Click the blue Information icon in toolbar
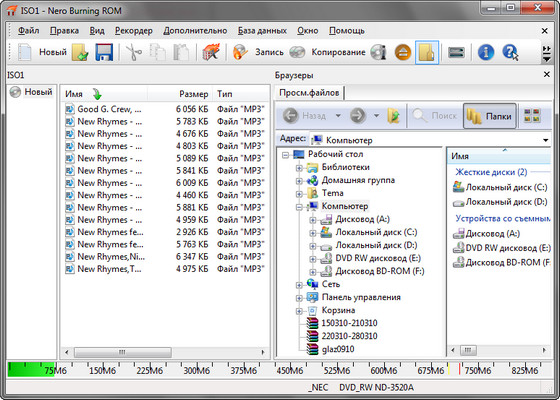This screenshot has height=400, width=560. 486,52
